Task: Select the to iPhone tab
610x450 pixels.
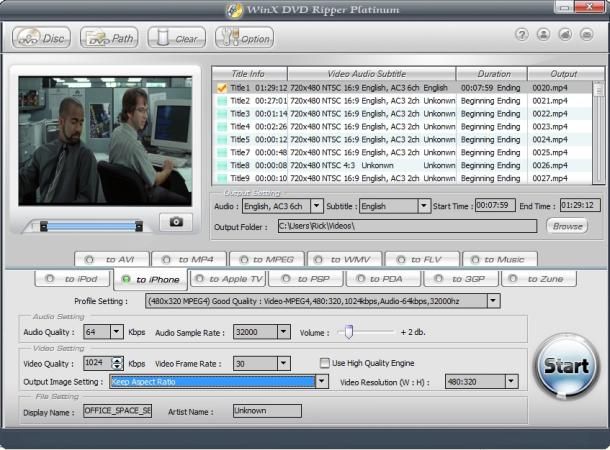Action: pyautogui.click(x=150, y=280)
